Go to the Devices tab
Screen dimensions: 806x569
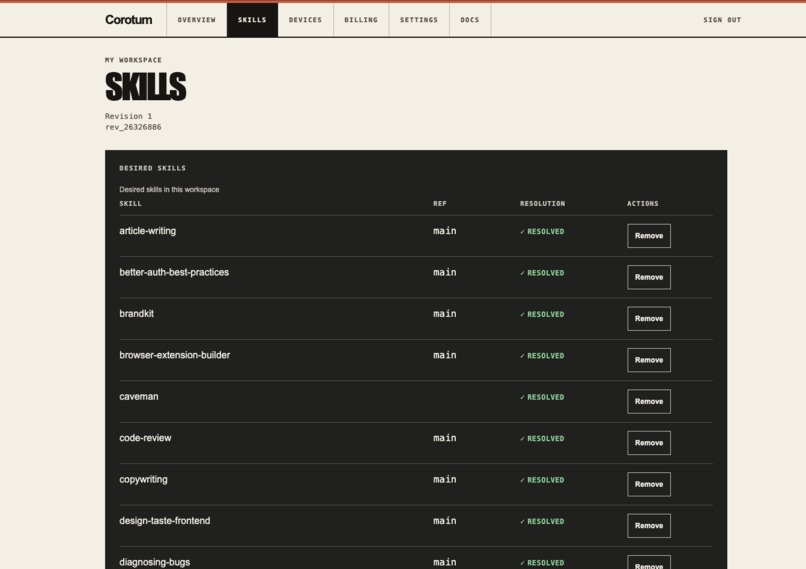point(305,20)
